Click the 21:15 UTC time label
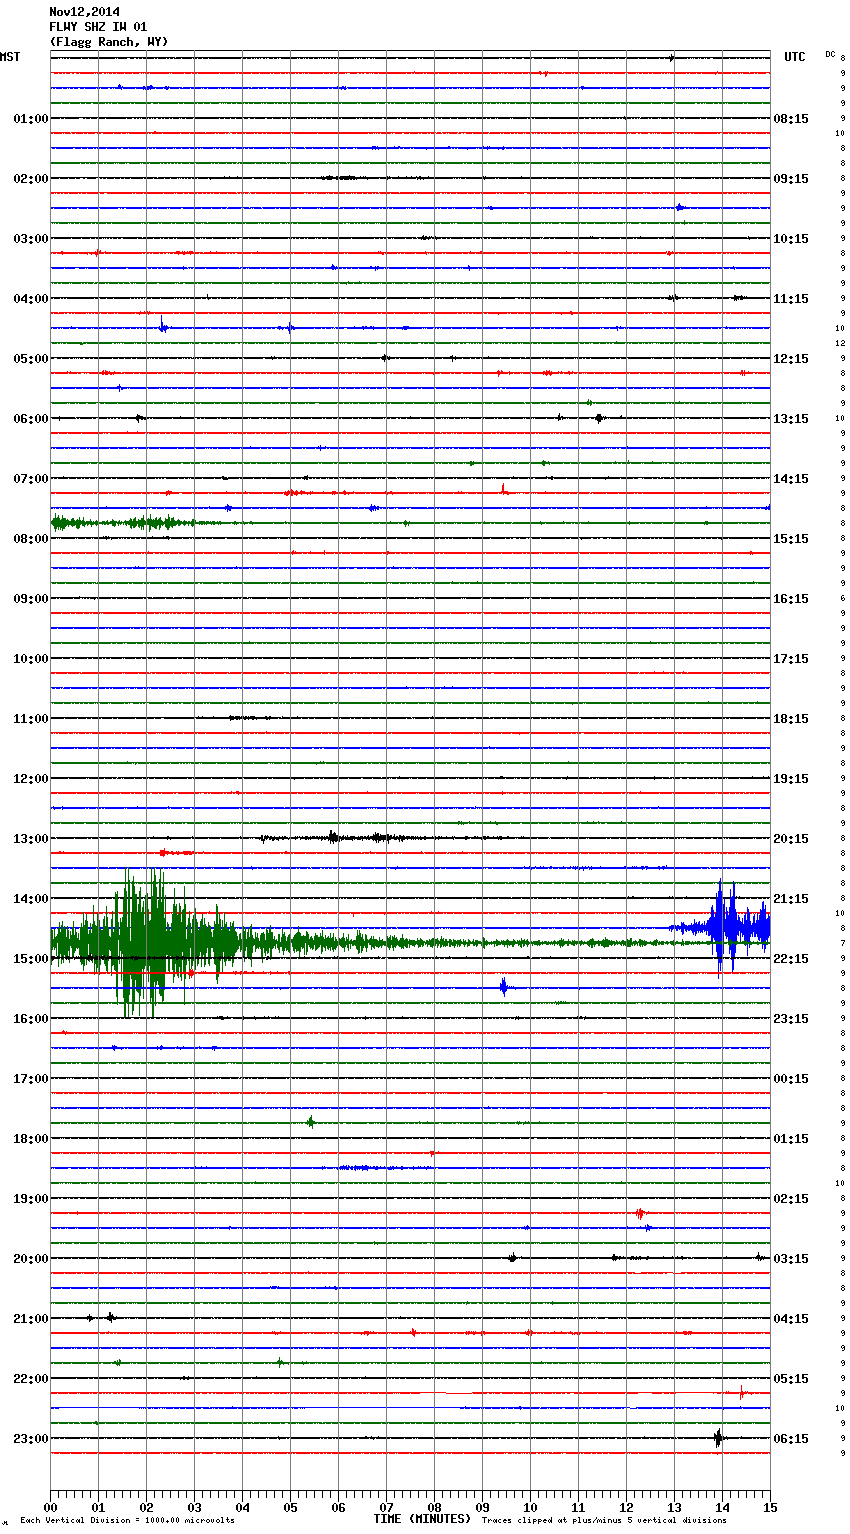The image size is (850, 1534). point(791,899)
